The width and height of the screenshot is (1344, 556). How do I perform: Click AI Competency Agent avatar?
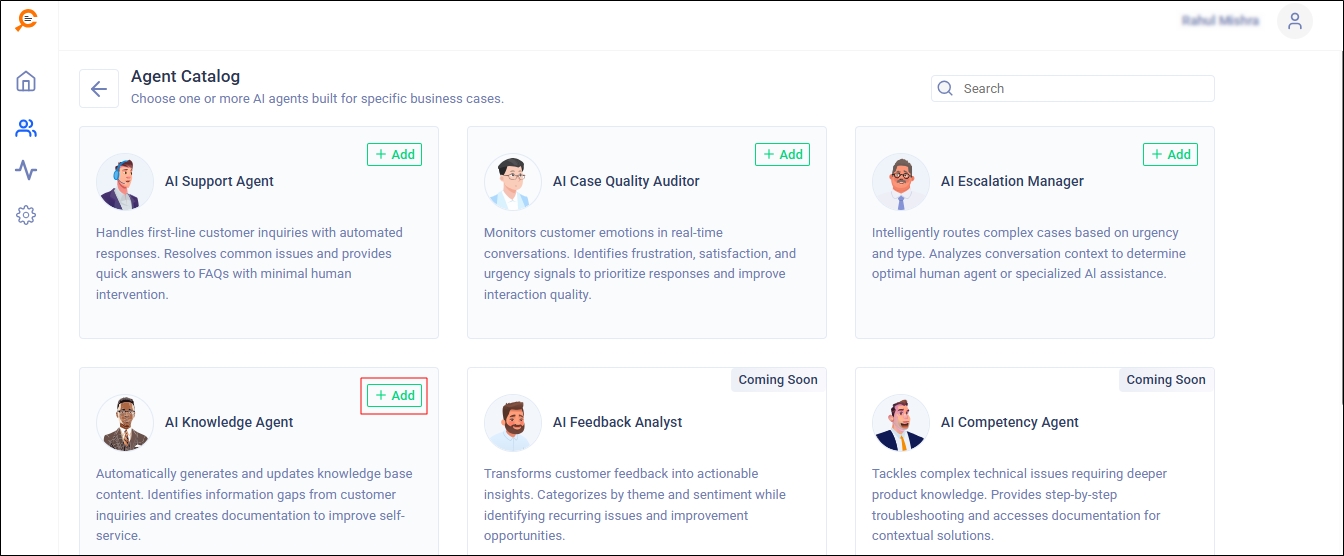pyautogui.click(x=901, y=423)
